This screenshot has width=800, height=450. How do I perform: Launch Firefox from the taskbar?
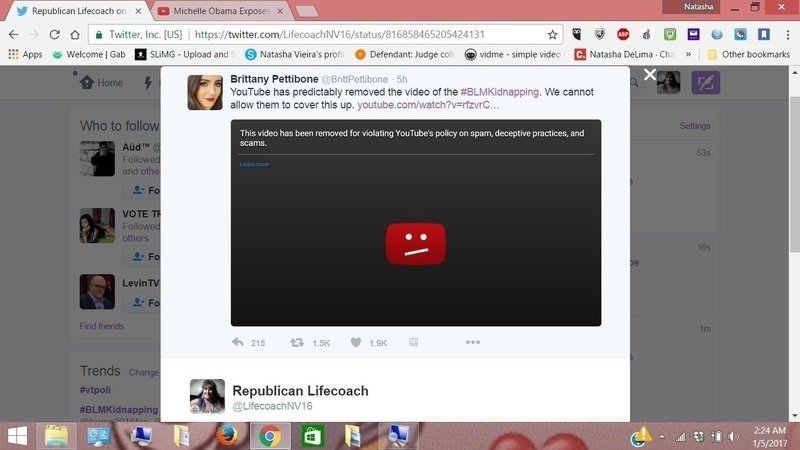click(228, 436)
